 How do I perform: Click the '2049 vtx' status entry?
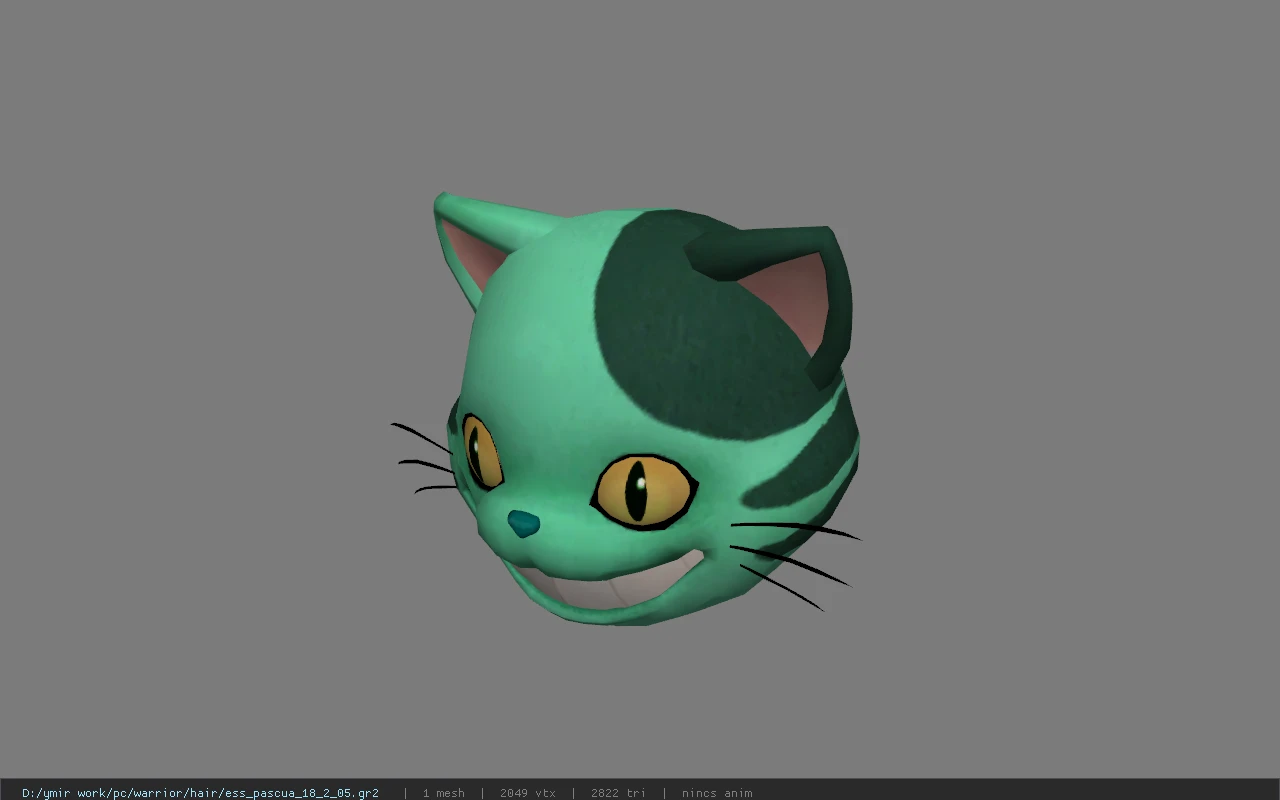point(528,793)
